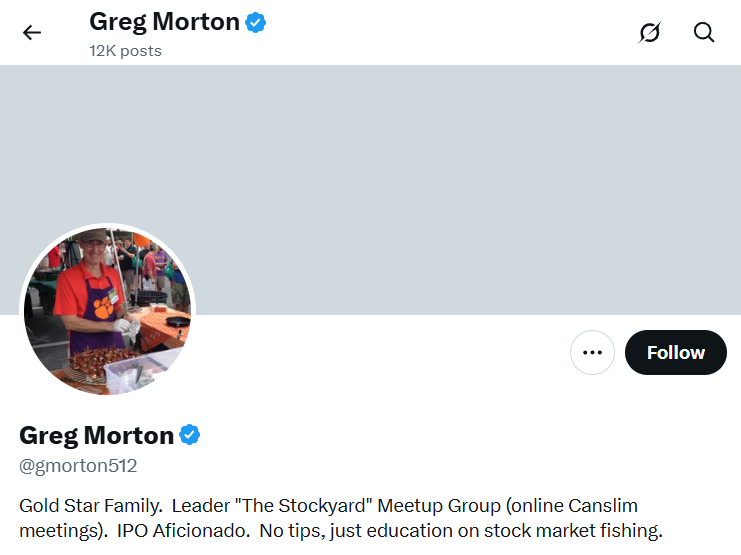
Task: Click the "Greg Morton" title in top header
Action: [x=164, y=21]
